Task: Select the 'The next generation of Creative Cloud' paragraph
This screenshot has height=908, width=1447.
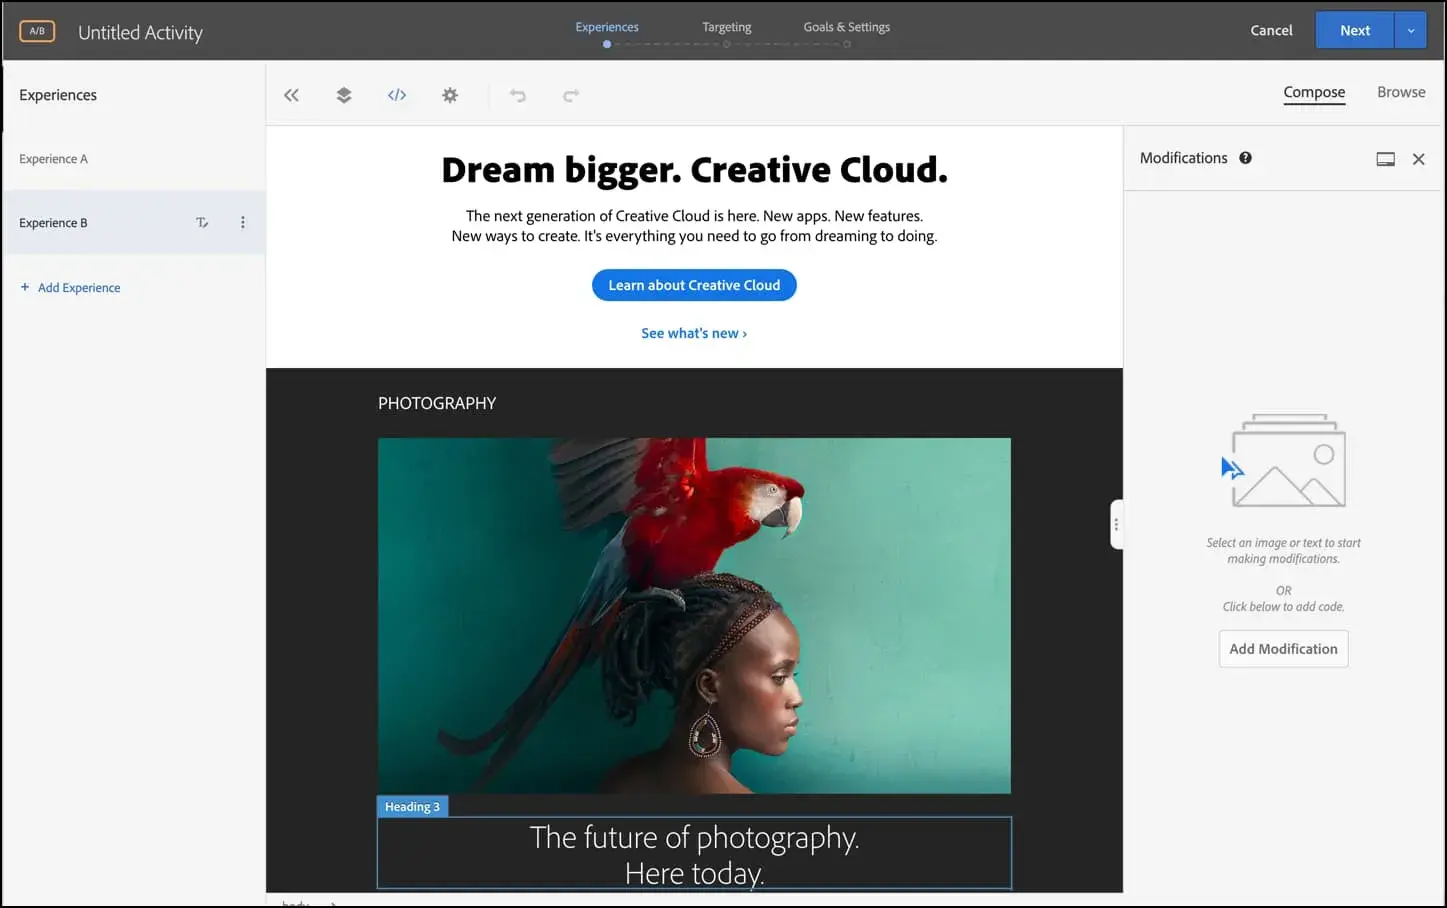Action: (694, 226)
